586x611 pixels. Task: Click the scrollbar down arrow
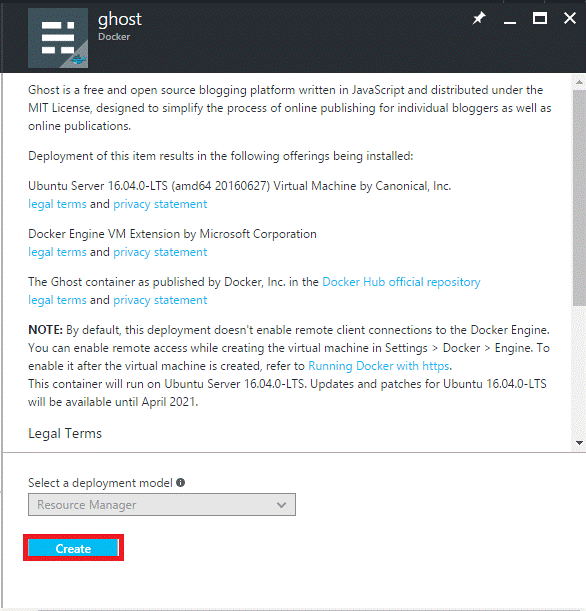click(579, 443)
